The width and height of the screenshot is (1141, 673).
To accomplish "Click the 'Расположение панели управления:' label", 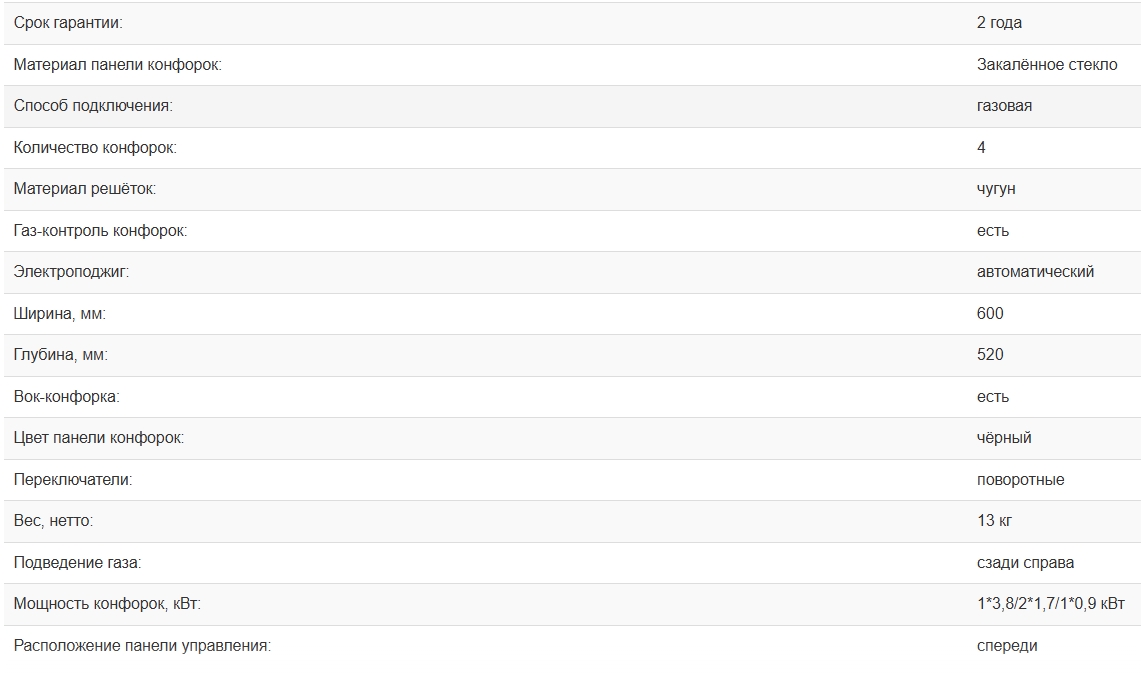I will click(142, 646).
